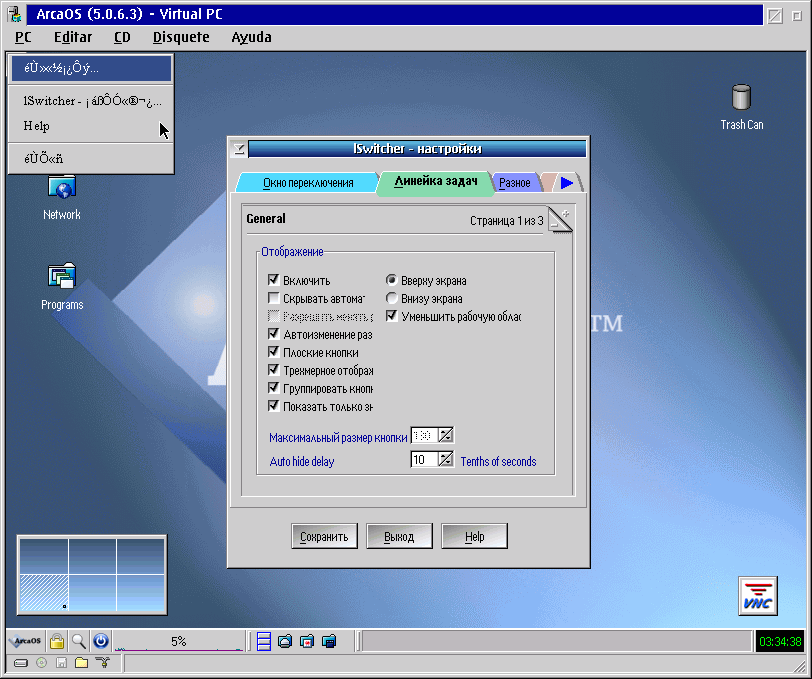Click the General page heading
The image size is (812, 679).
point(266,219)
